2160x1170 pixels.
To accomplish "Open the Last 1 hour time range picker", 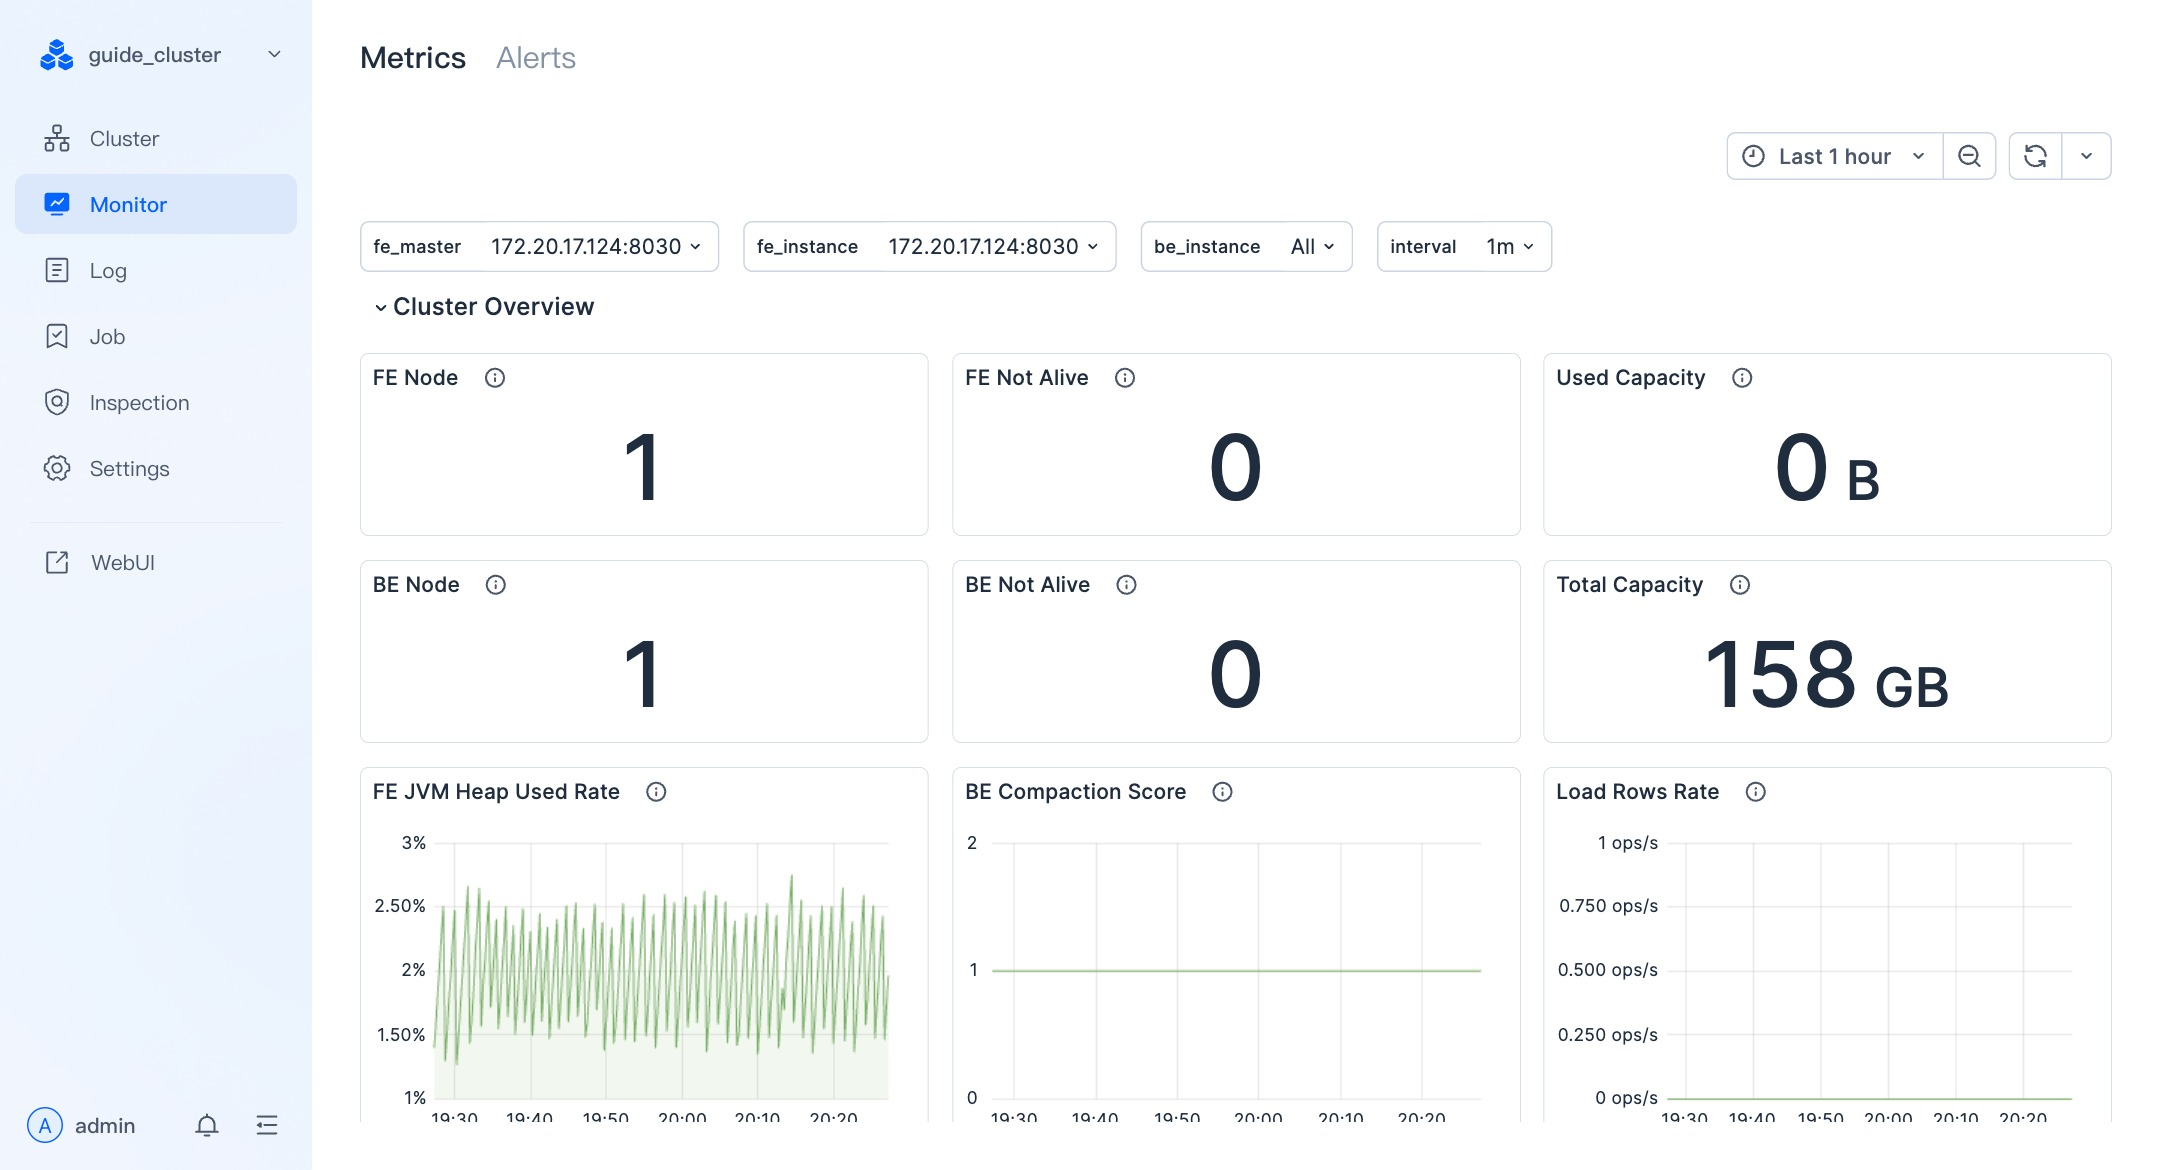I will 1835,156.
